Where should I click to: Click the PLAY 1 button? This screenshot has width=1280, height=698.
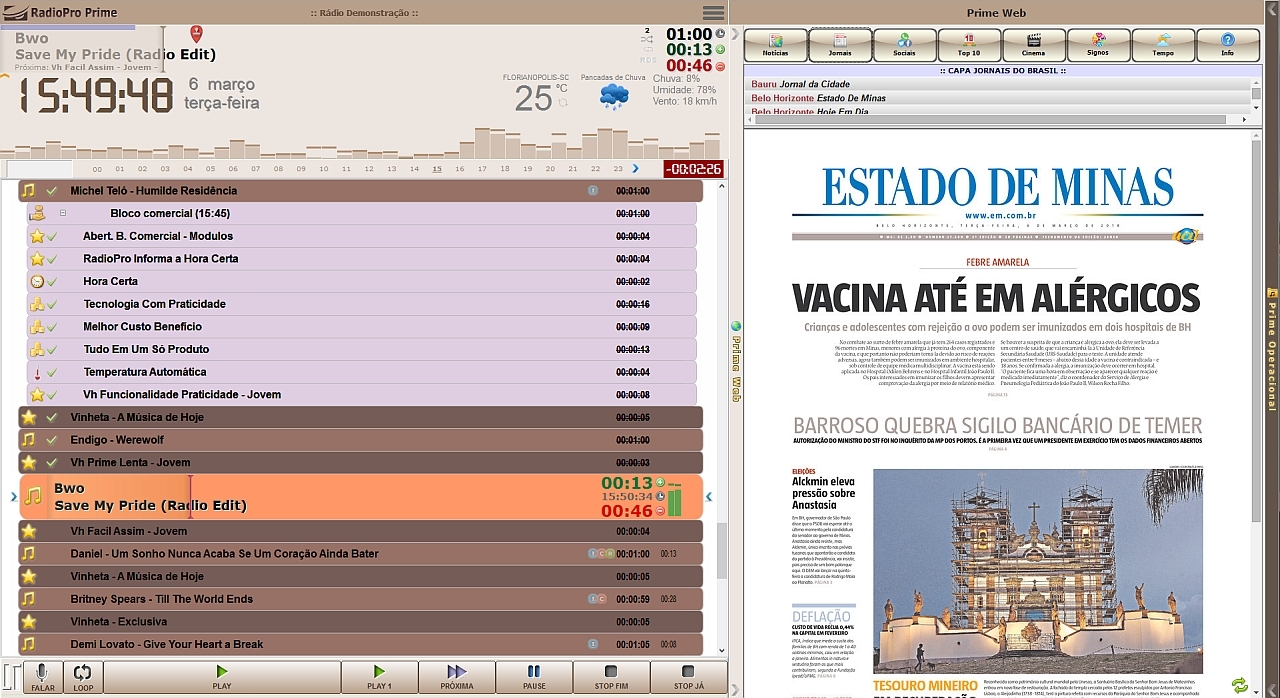(x=380, y=677)
